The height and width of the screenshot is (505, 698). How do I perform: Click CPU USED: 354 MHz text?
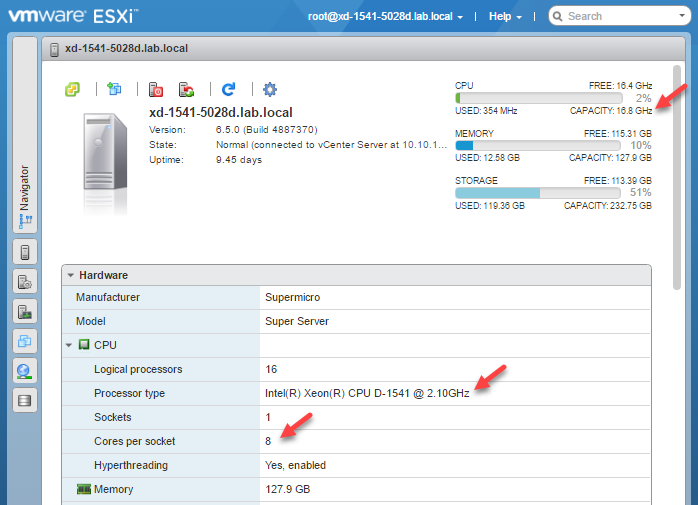(486, 110)
